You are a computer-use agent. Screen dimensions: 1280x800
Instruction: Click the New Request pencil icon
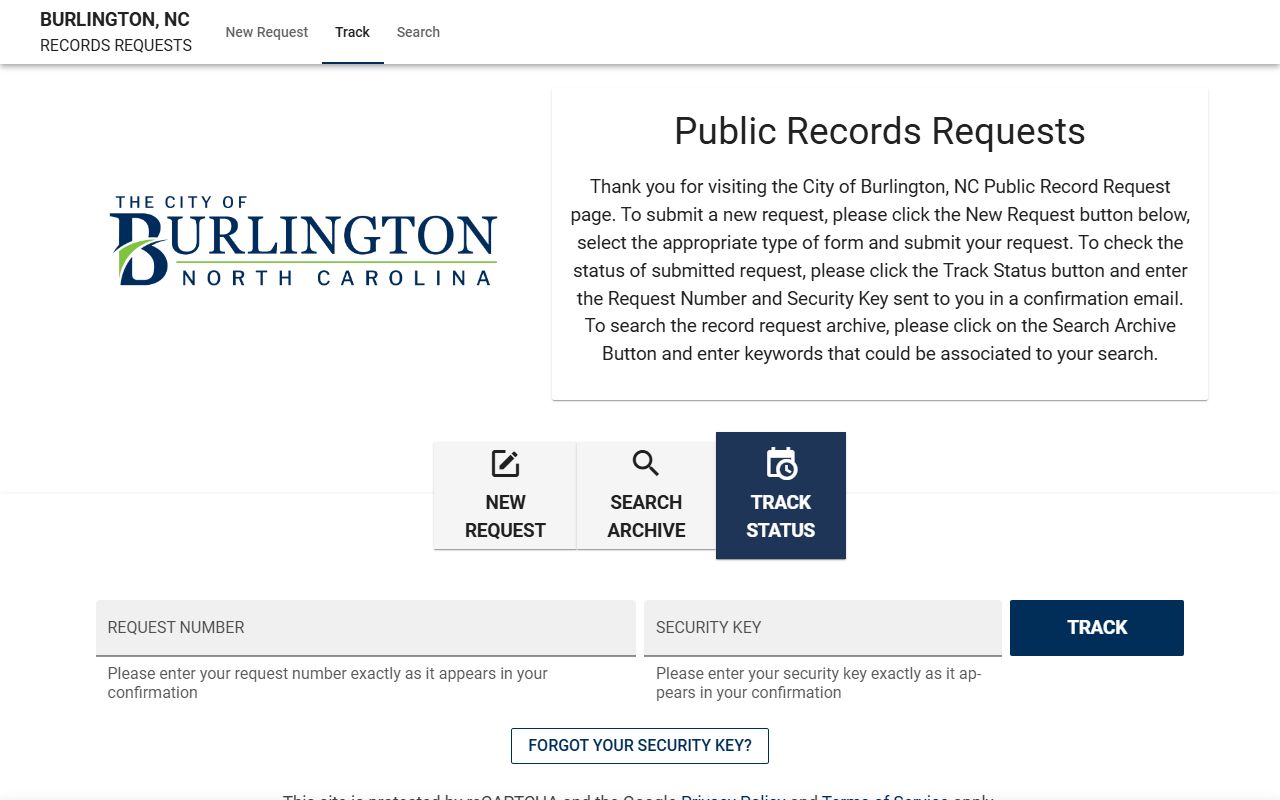tap(505, 464)
